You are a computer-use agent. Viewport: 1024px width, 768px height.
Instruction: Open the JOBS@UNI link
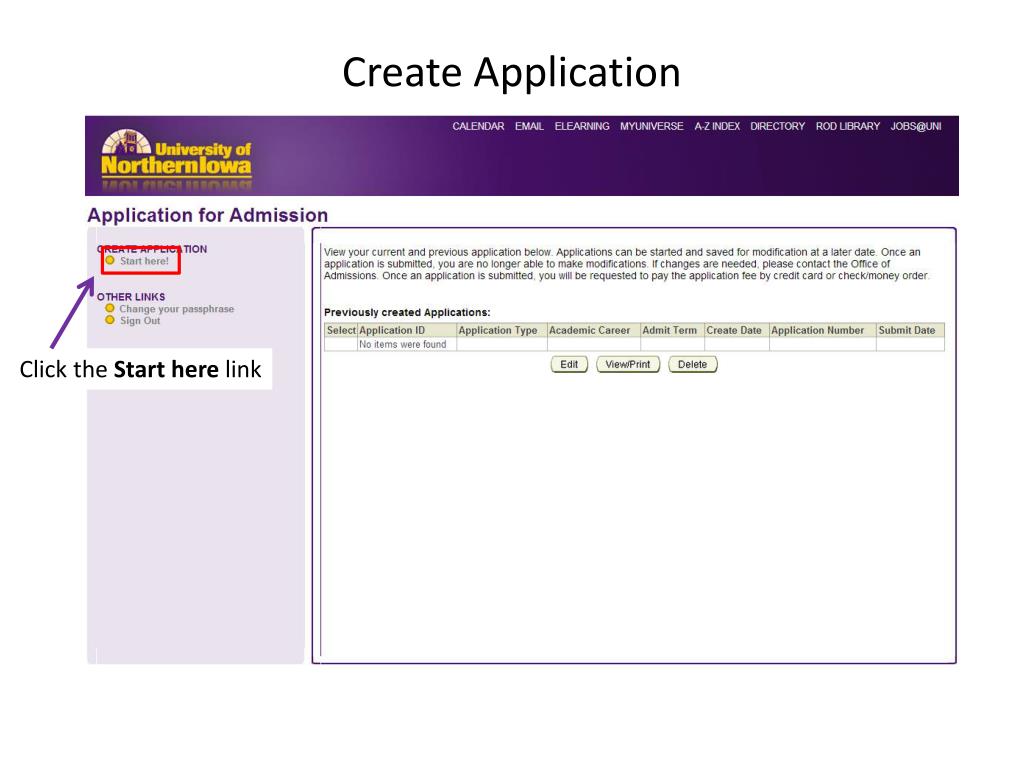[x=916, y=126]
